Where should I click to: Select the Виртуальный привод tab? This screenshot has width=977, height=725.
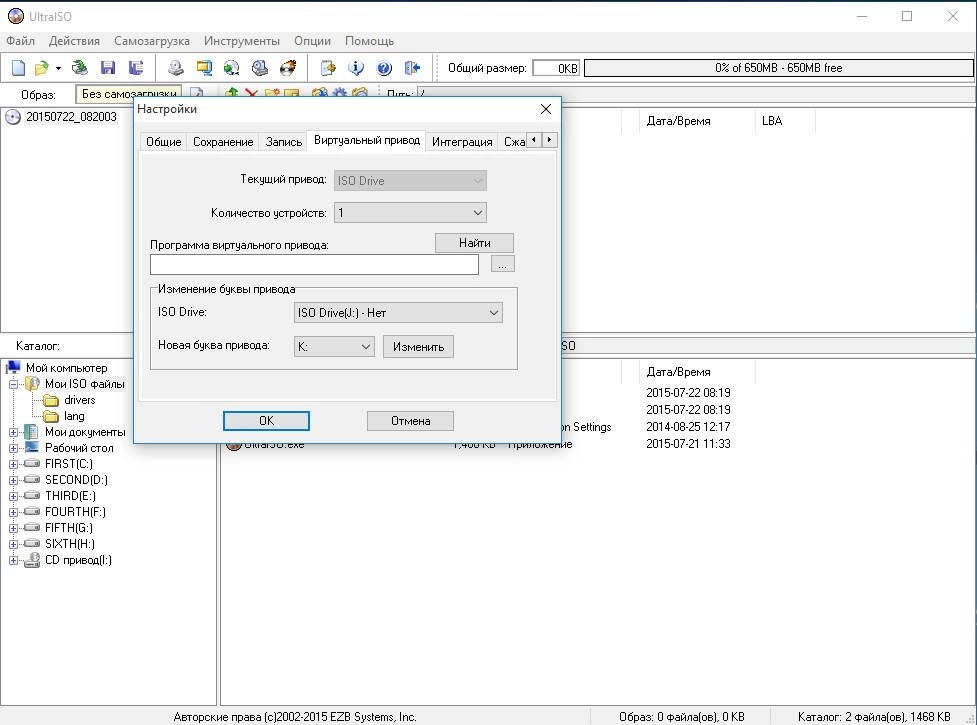click(x=367, y=140)
